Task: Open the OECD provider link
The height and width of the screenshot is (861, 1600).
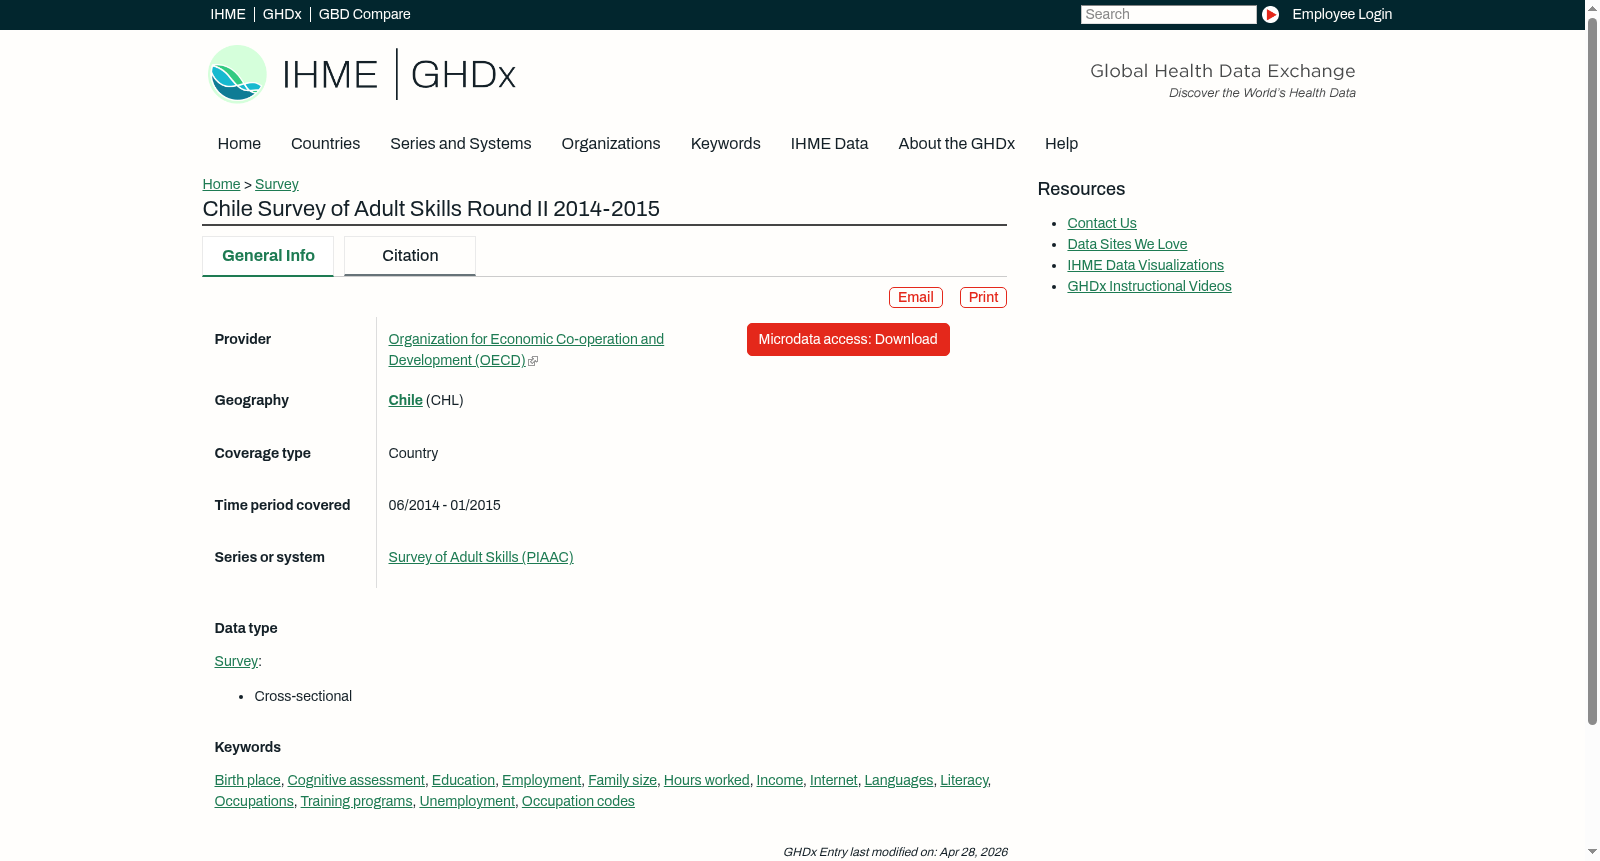Action: point(526,350)
